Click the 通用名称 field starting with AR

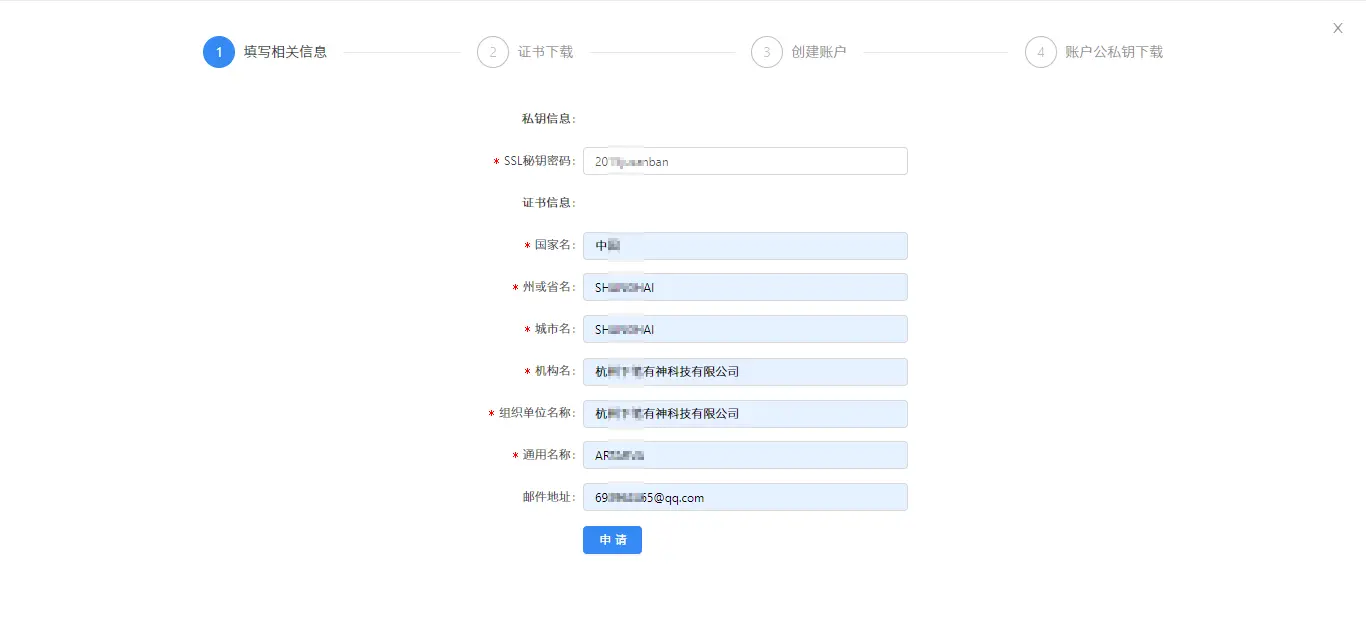point(745,455)
